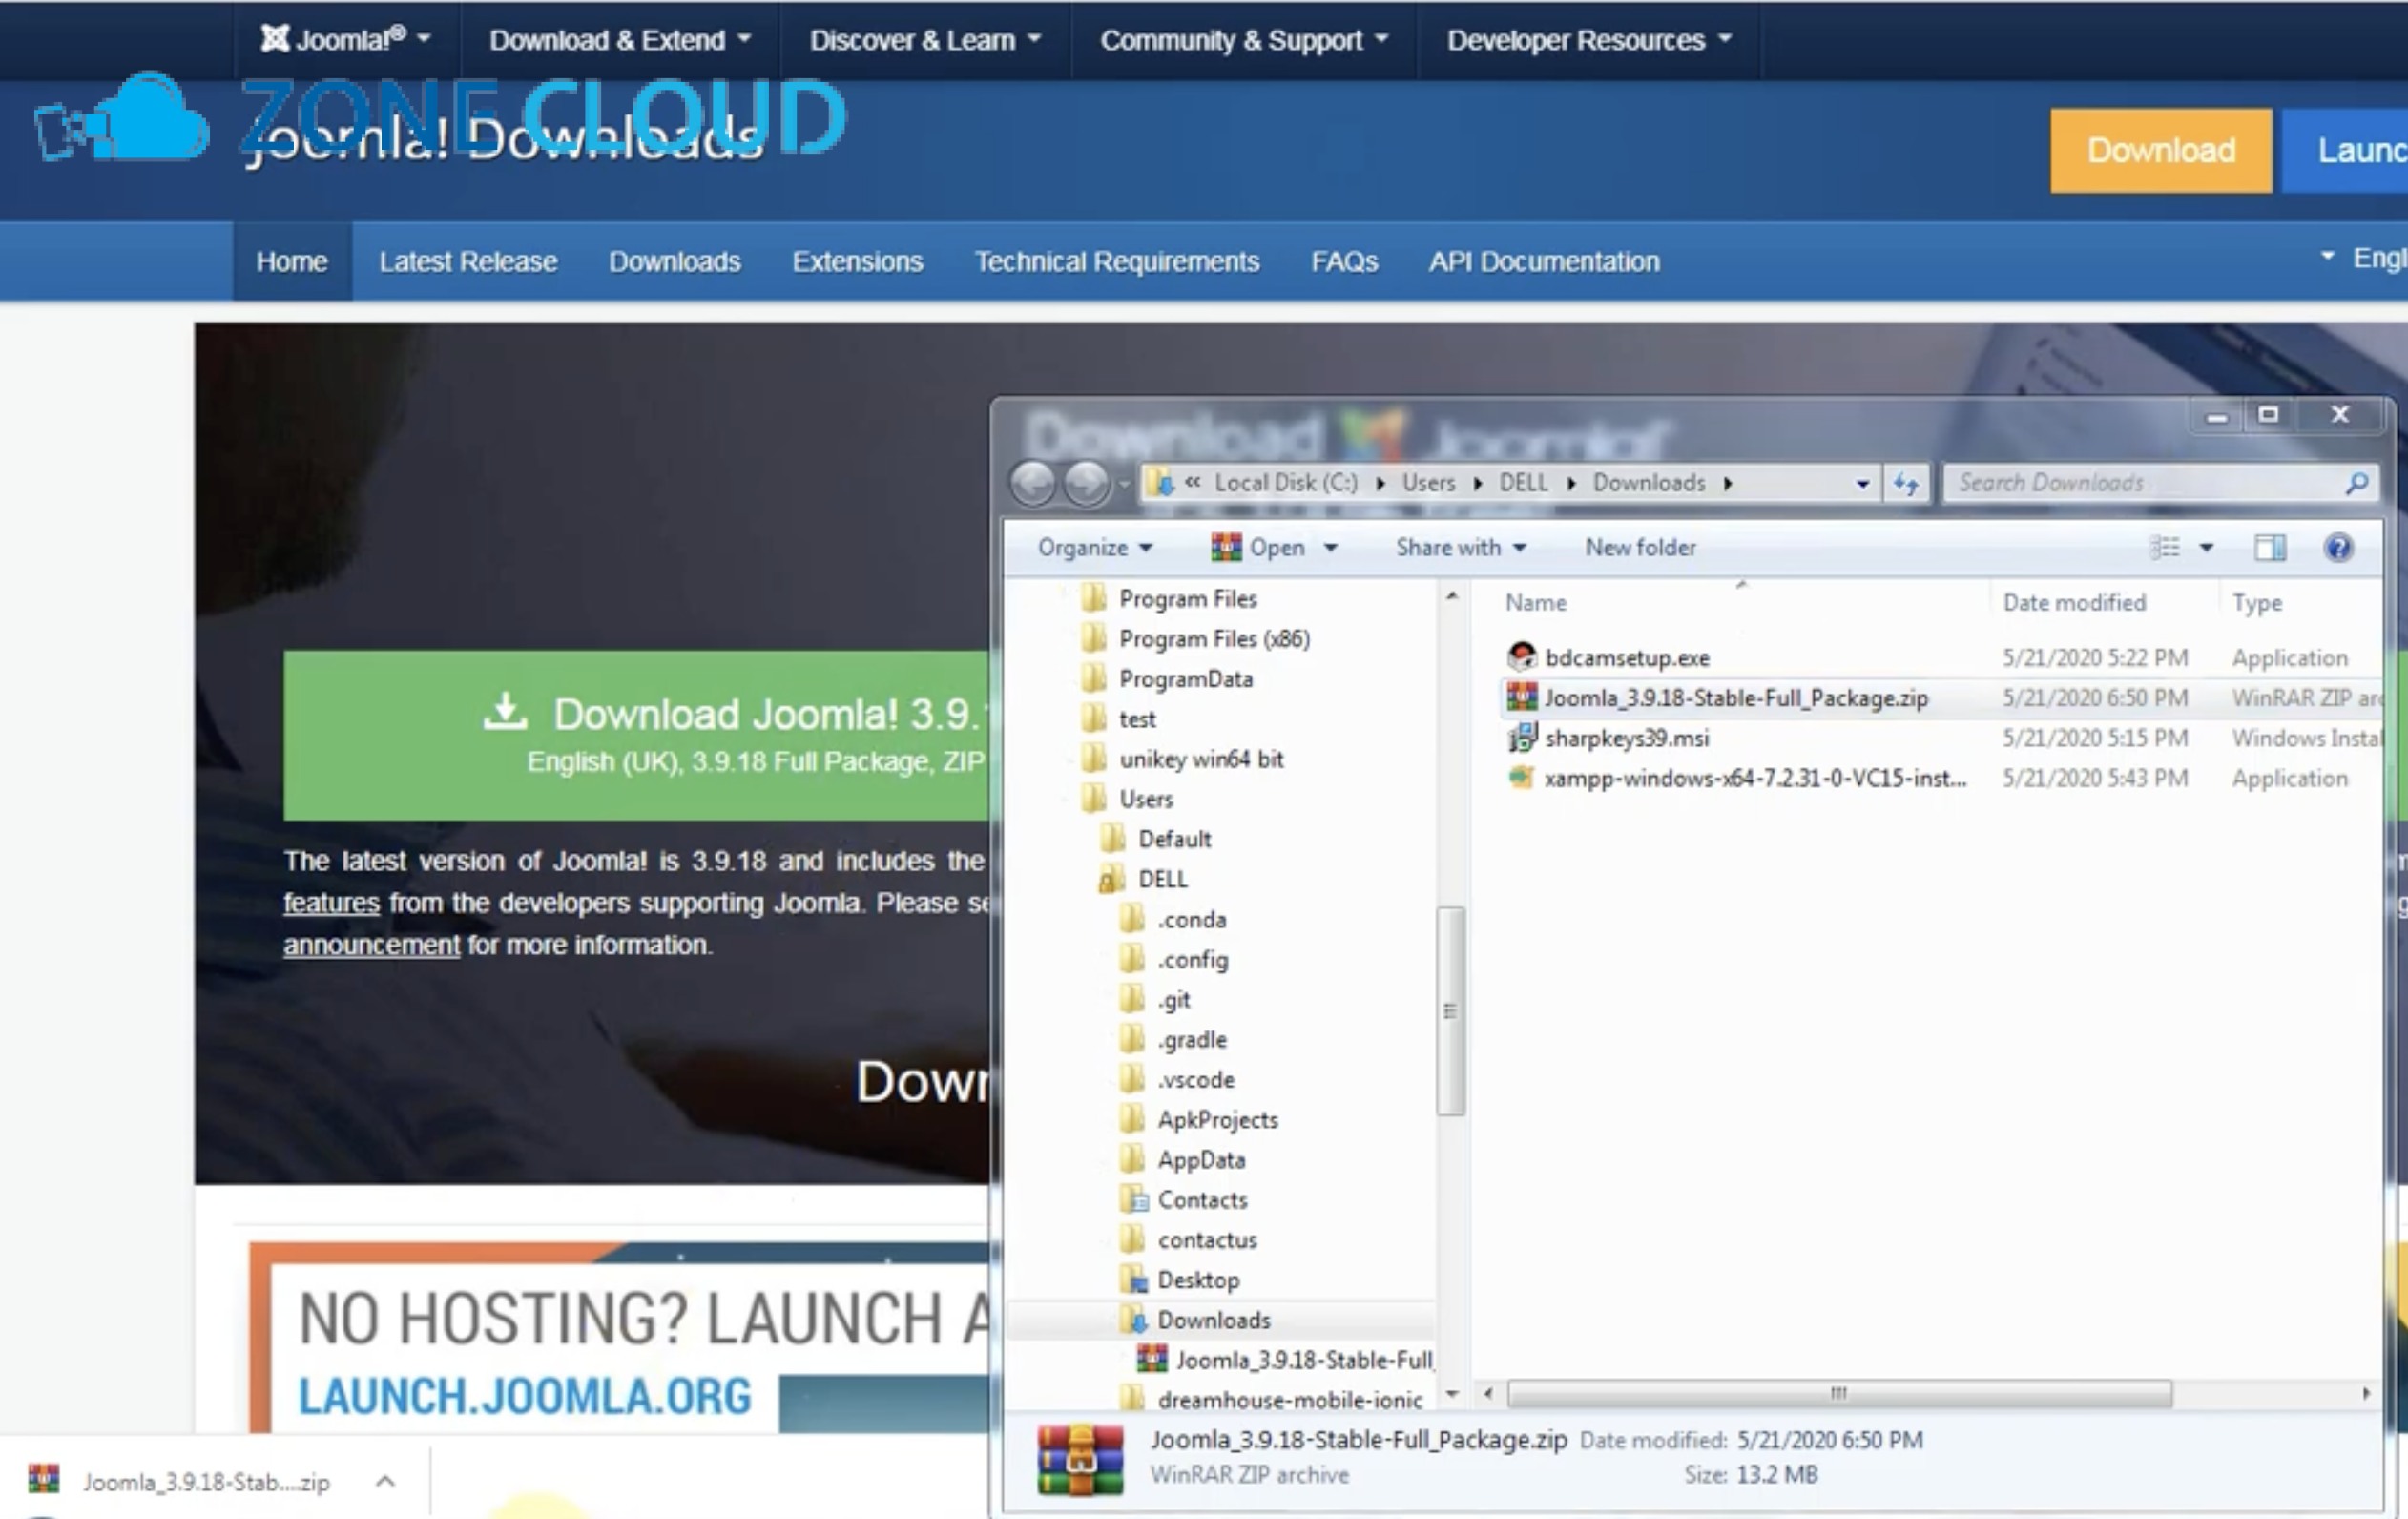The width and height of the screenshot is (2408, 1519).
Task: Follow the 'announcement' link
Action: (x=372, y=945)
